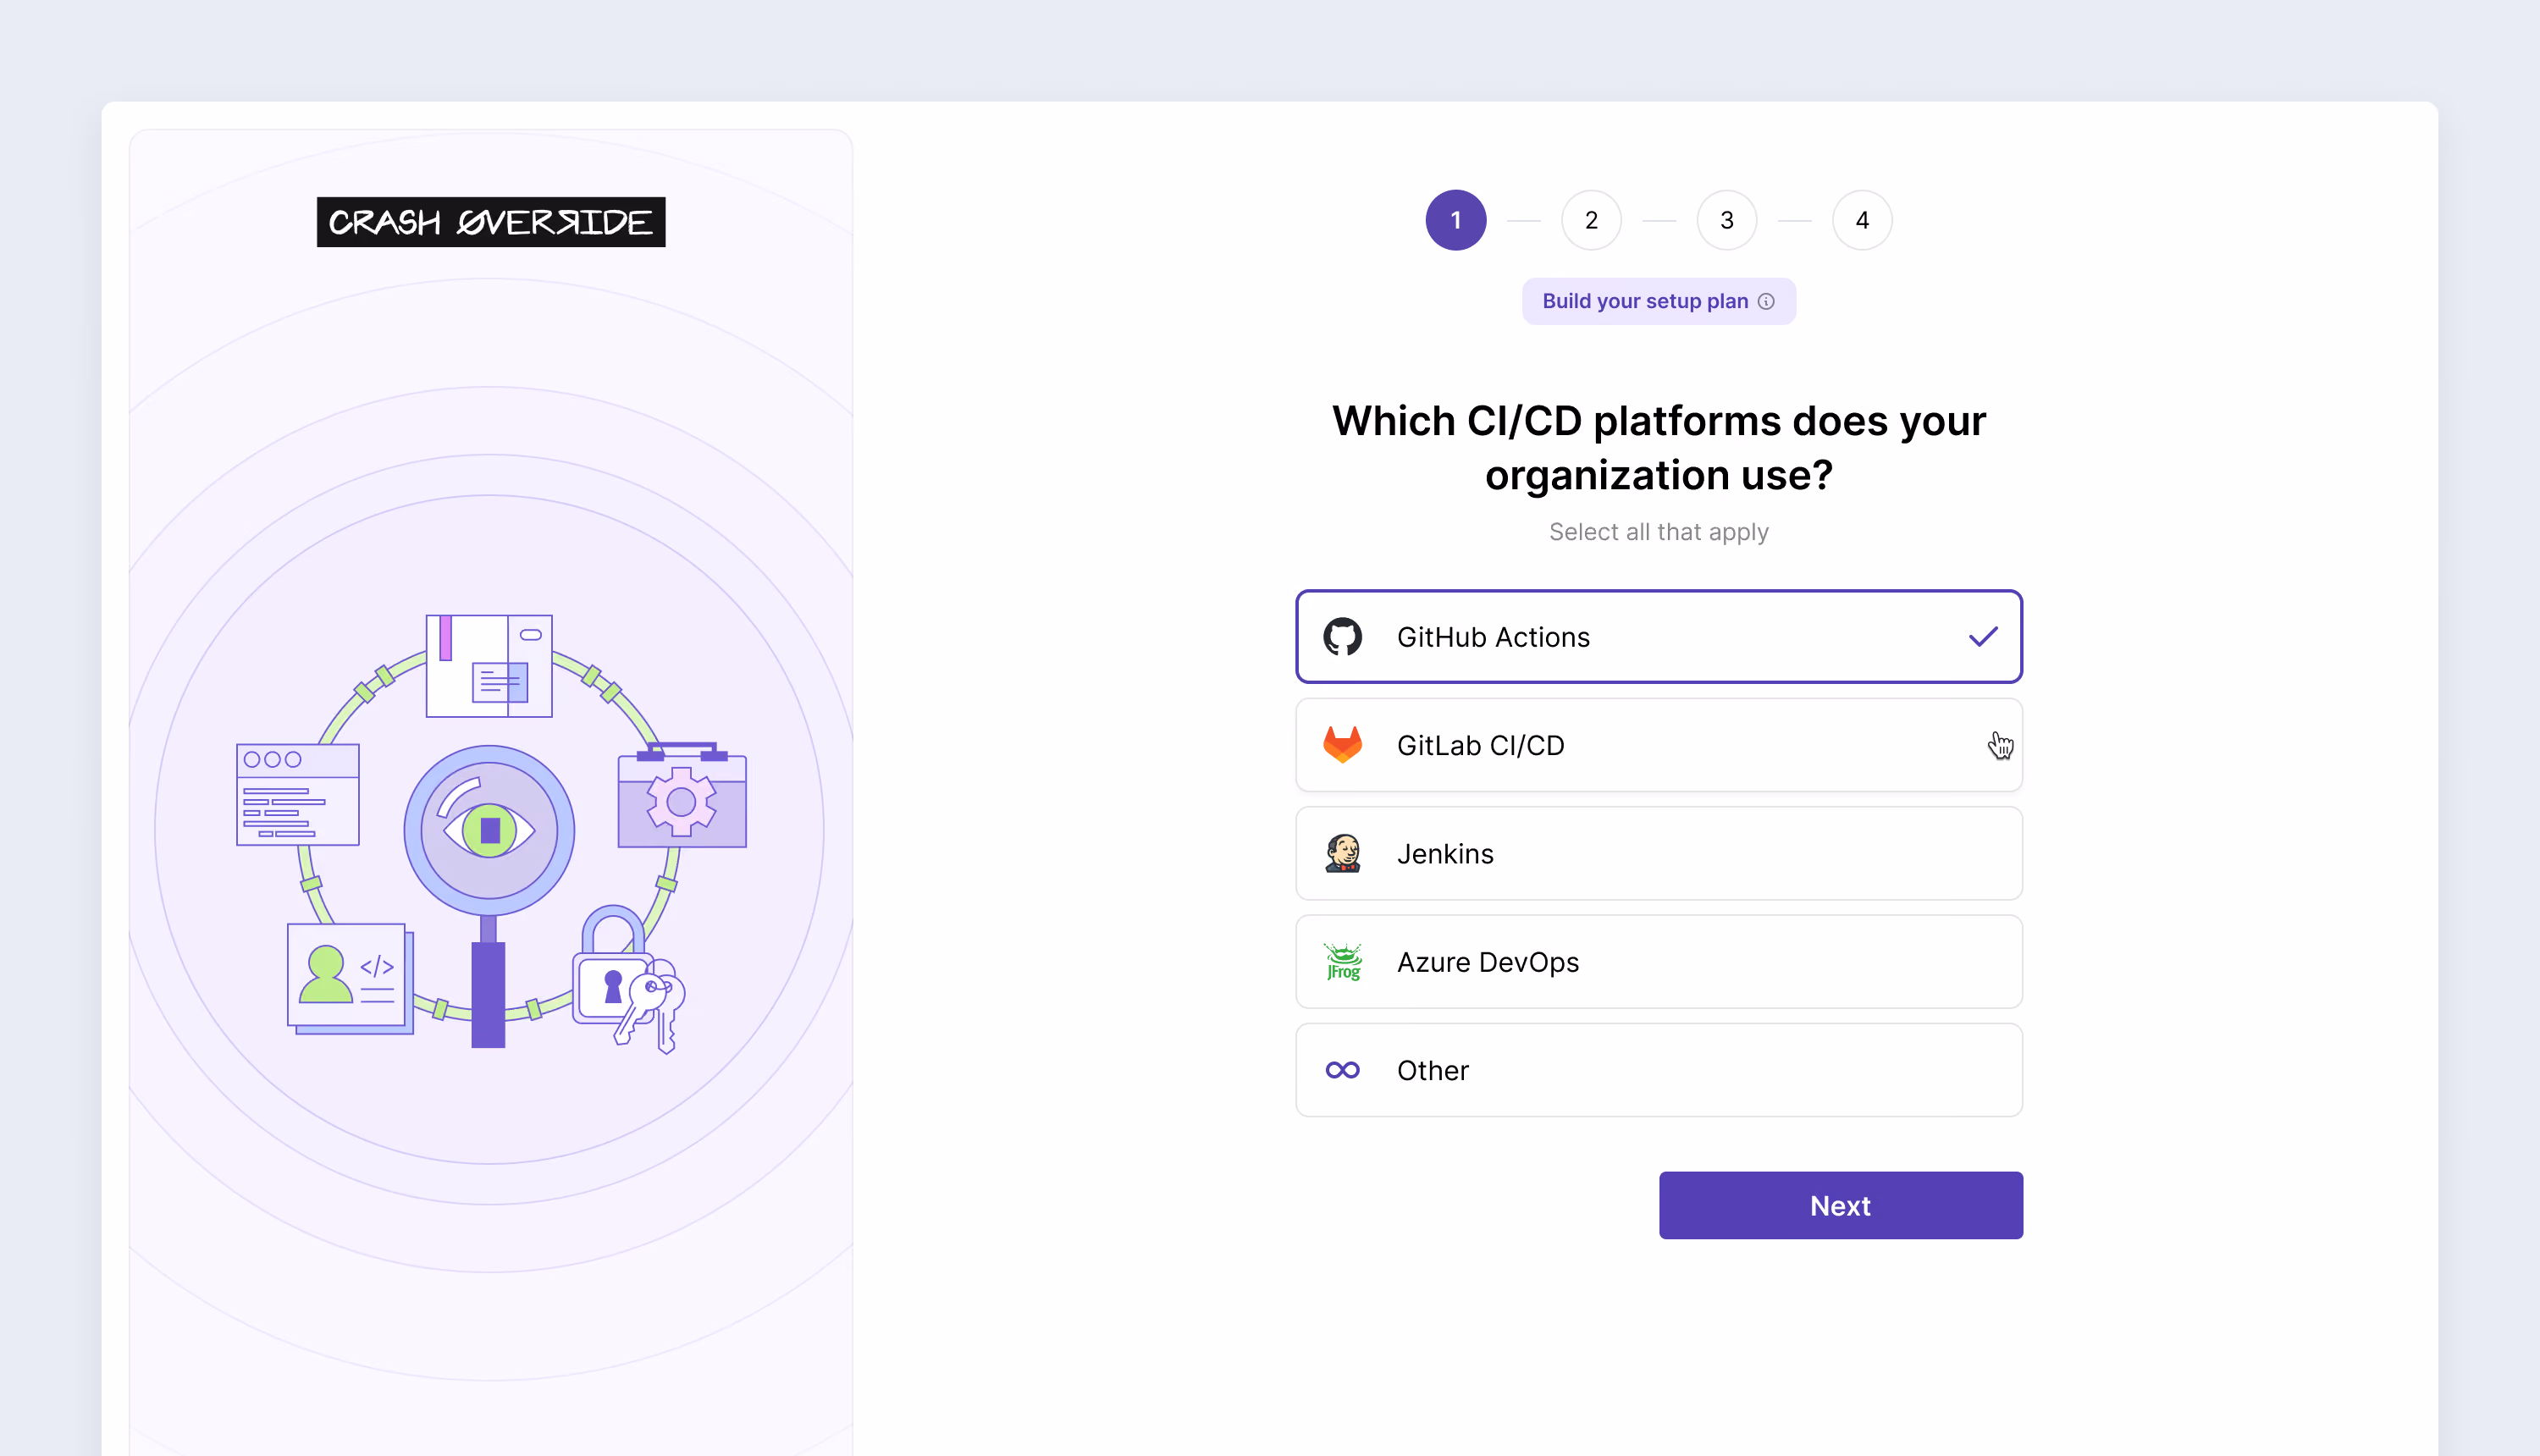Click the 'Select all that apply' text
This screenshot has width=2540, height=1456.
(x=1658, y=531)
